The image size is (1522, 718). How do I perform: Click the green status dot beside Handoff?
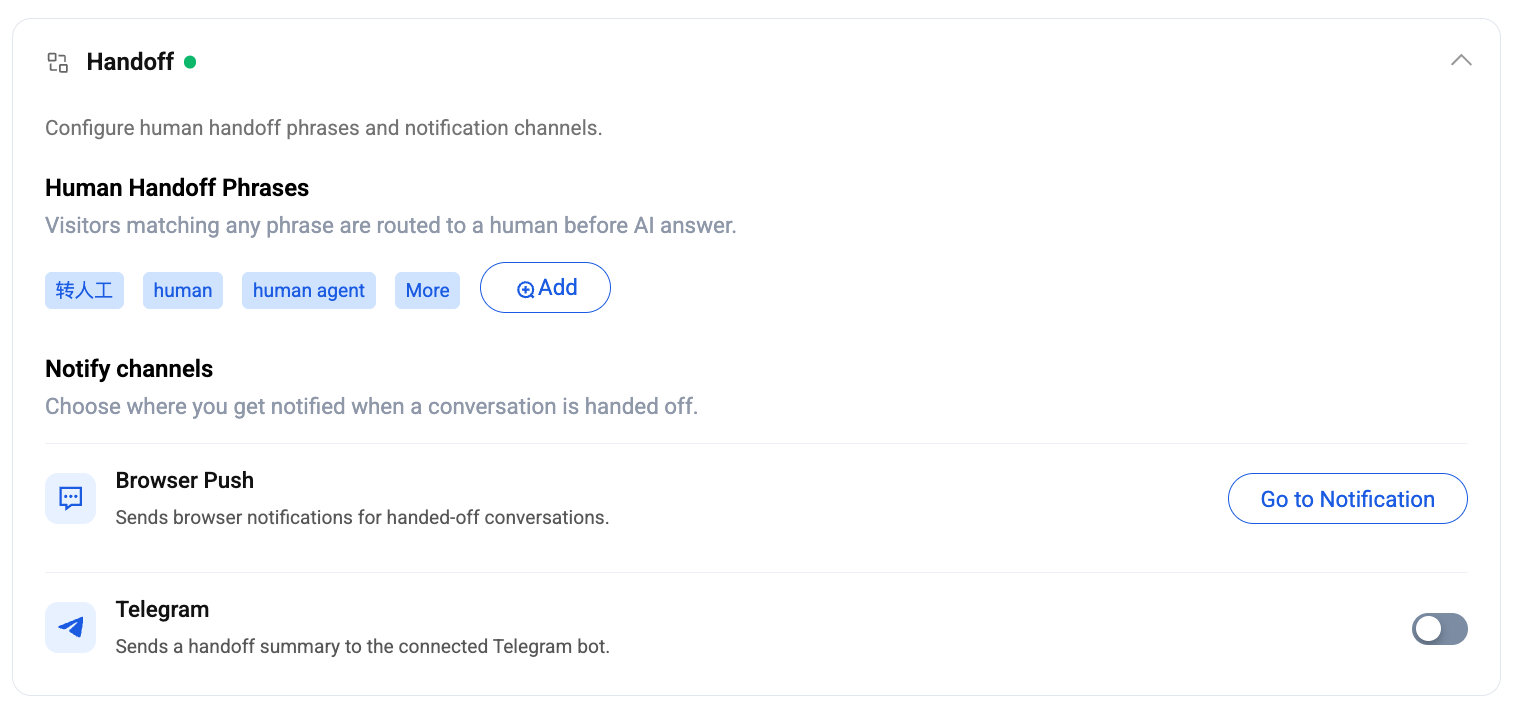tap(190, 62)
